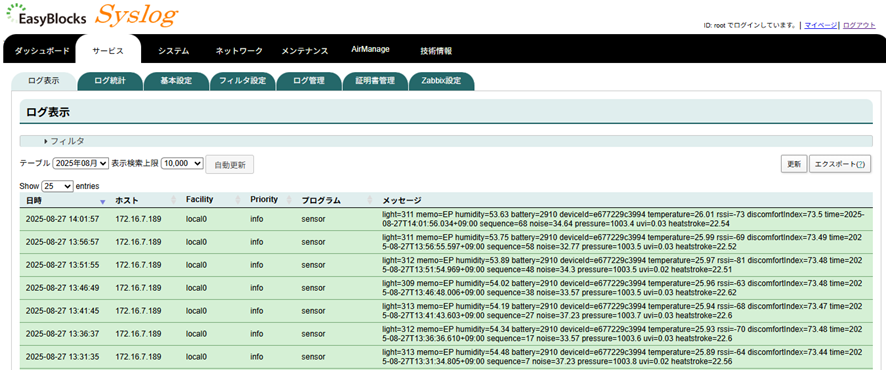Open the 技術情報 menu
This screenshot has width=886, height=370.
tap(436, 51)
